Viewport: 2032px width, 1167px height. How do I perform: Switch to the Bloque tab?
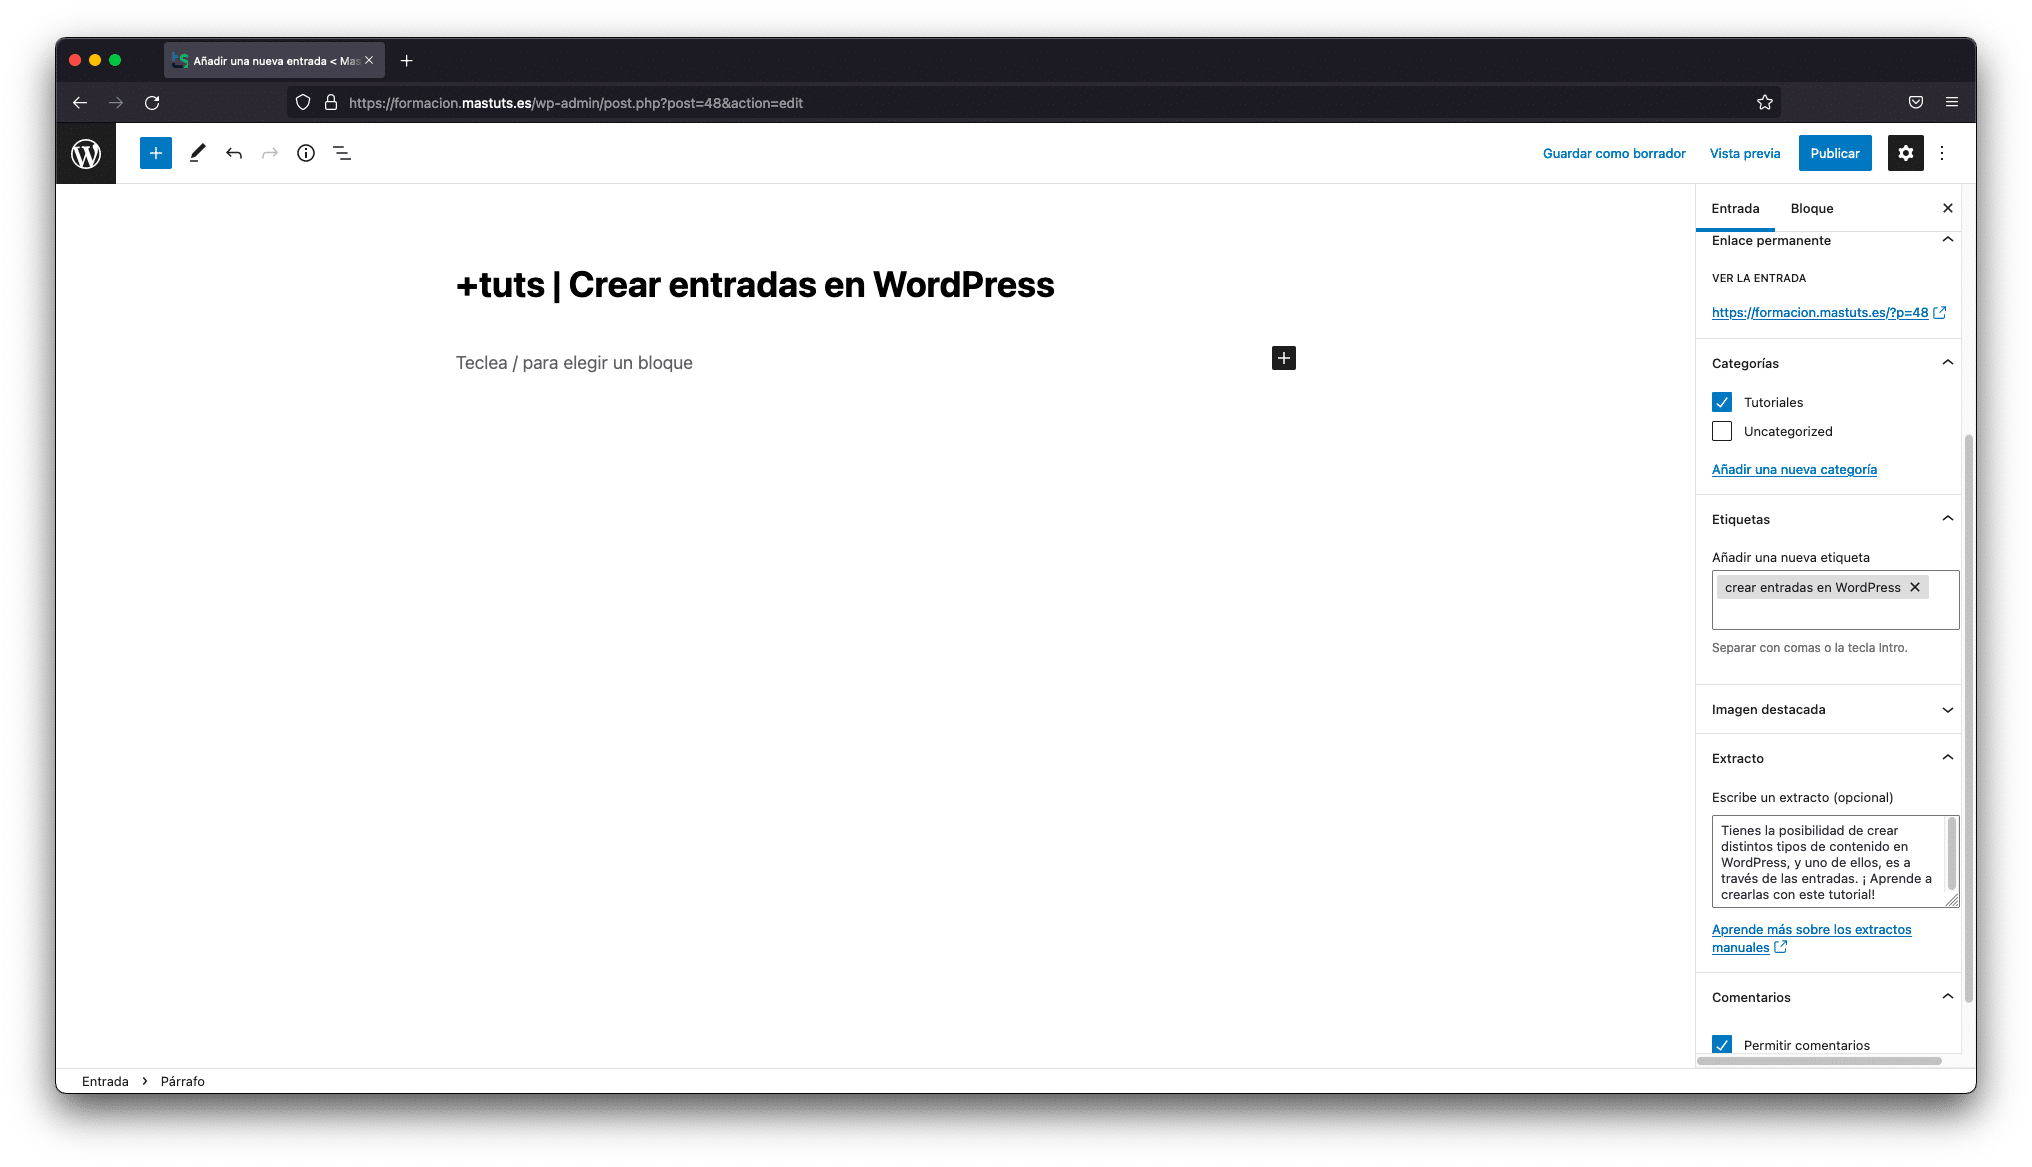1811,208
